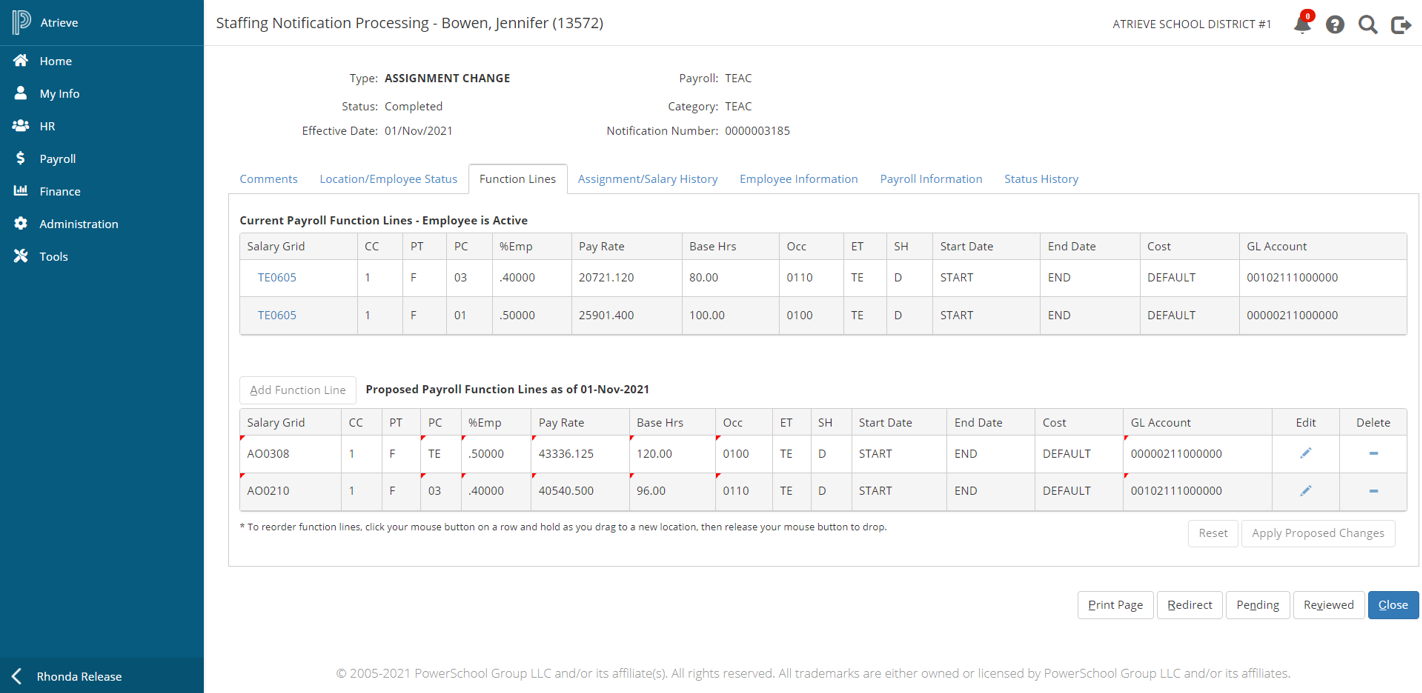Click the notifications bell icon
The image size is (1422, 693).
point(1302,25)
